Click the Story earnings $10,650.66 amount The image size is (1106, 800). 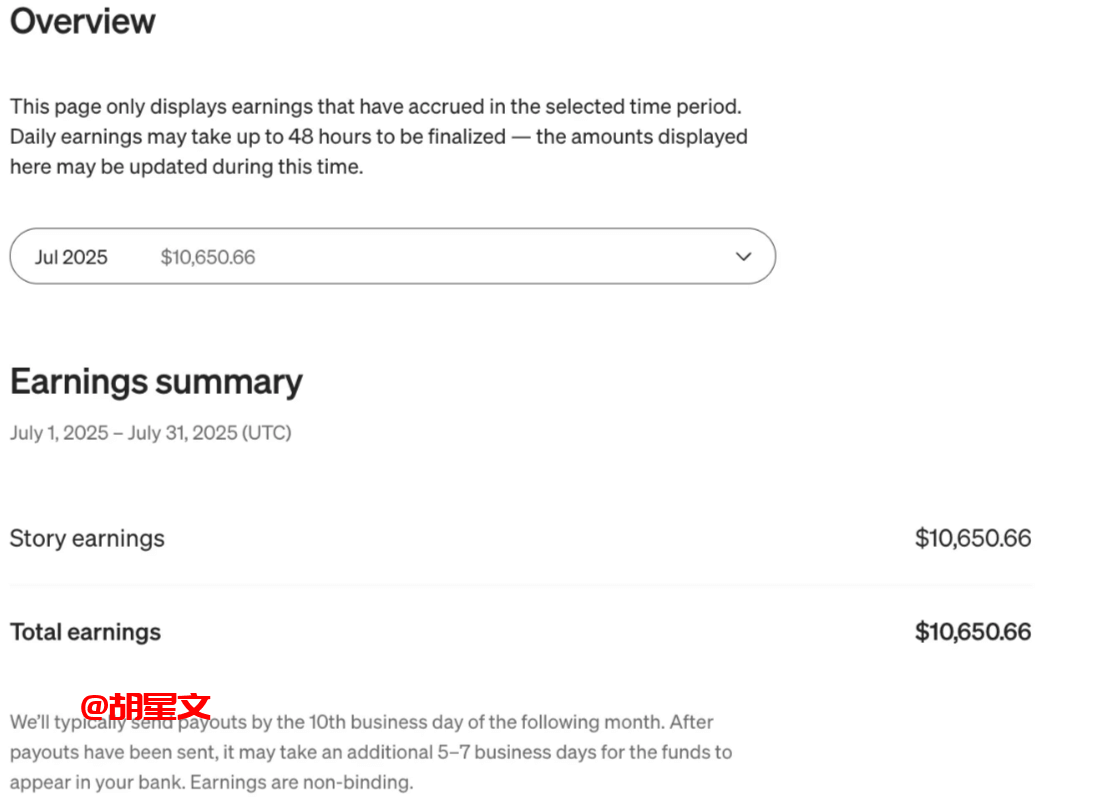pyautogui.click(x=972, y=538)
